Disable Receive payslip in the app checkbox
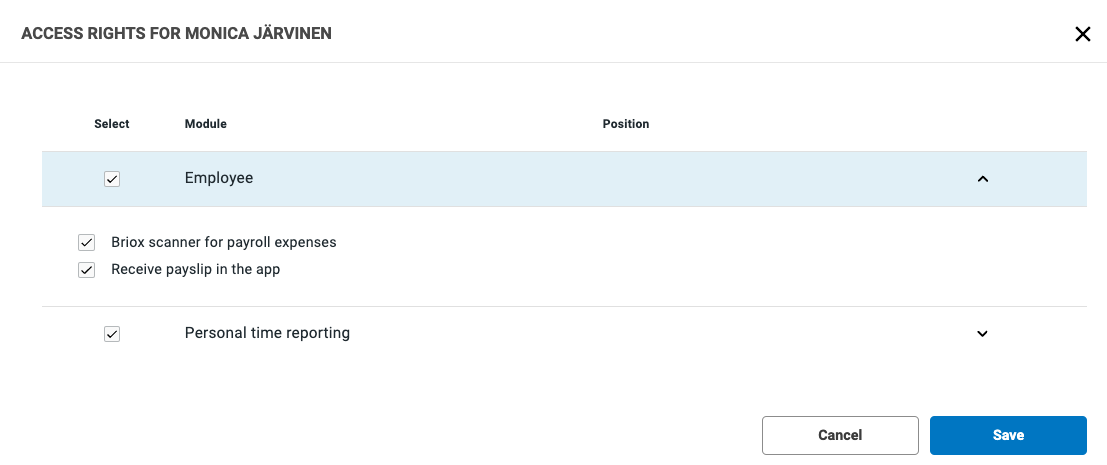The width and height of the screenshot is (1107, 465). point(87,270)
